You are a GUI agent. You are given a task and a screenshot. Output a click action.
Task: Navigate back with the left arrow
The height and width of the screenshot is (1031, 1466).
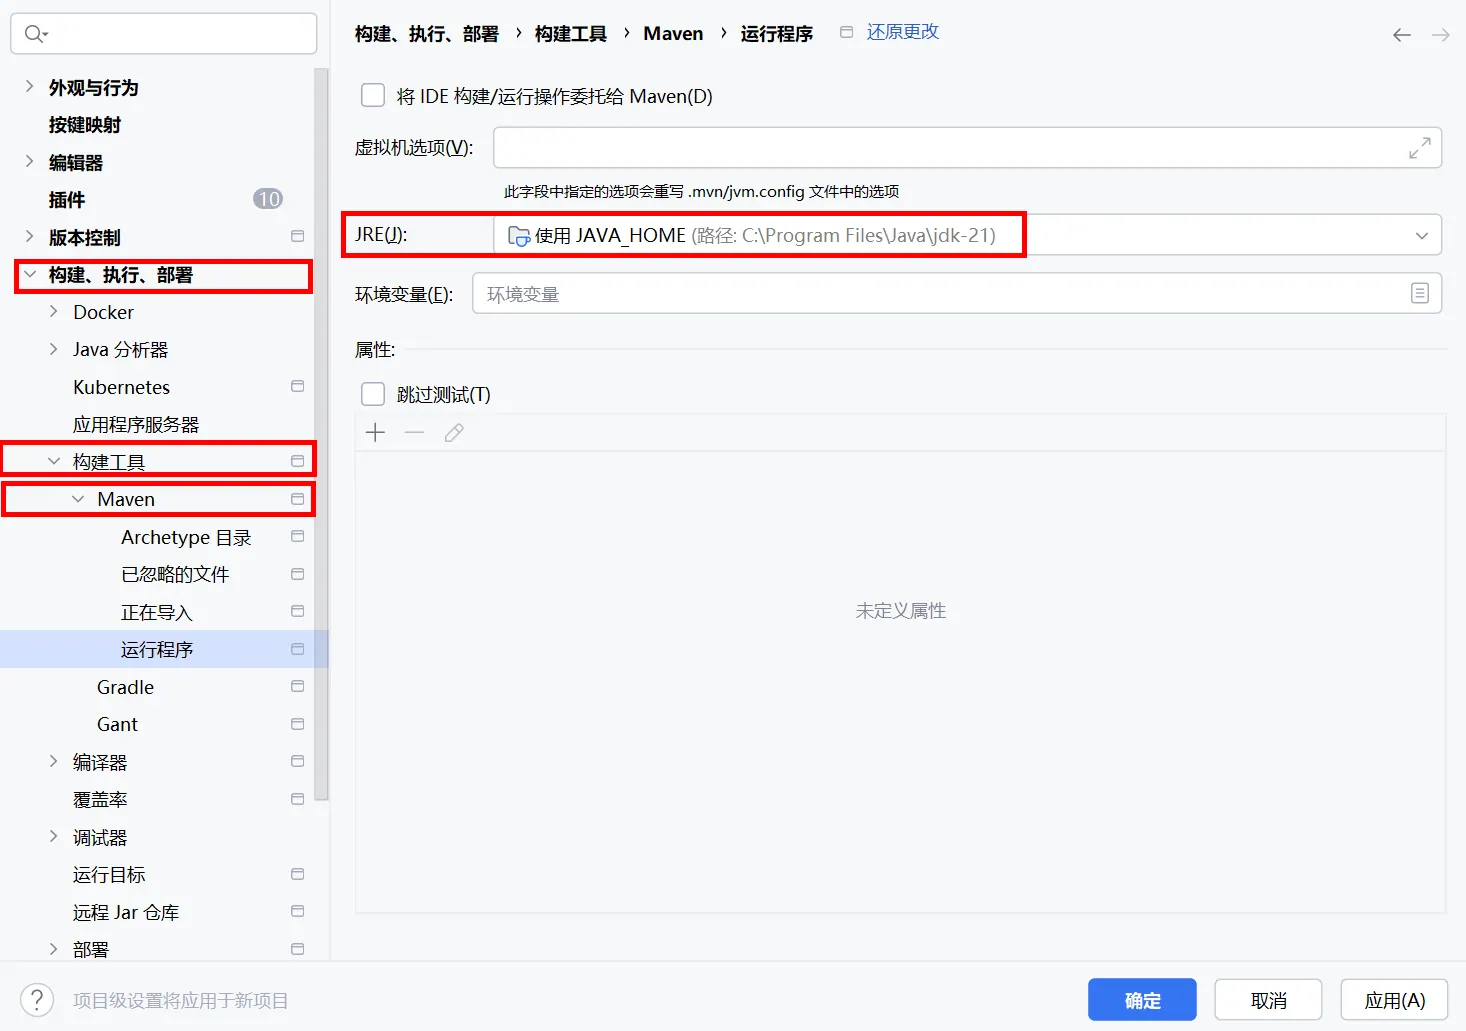(x=1402, y=35)
